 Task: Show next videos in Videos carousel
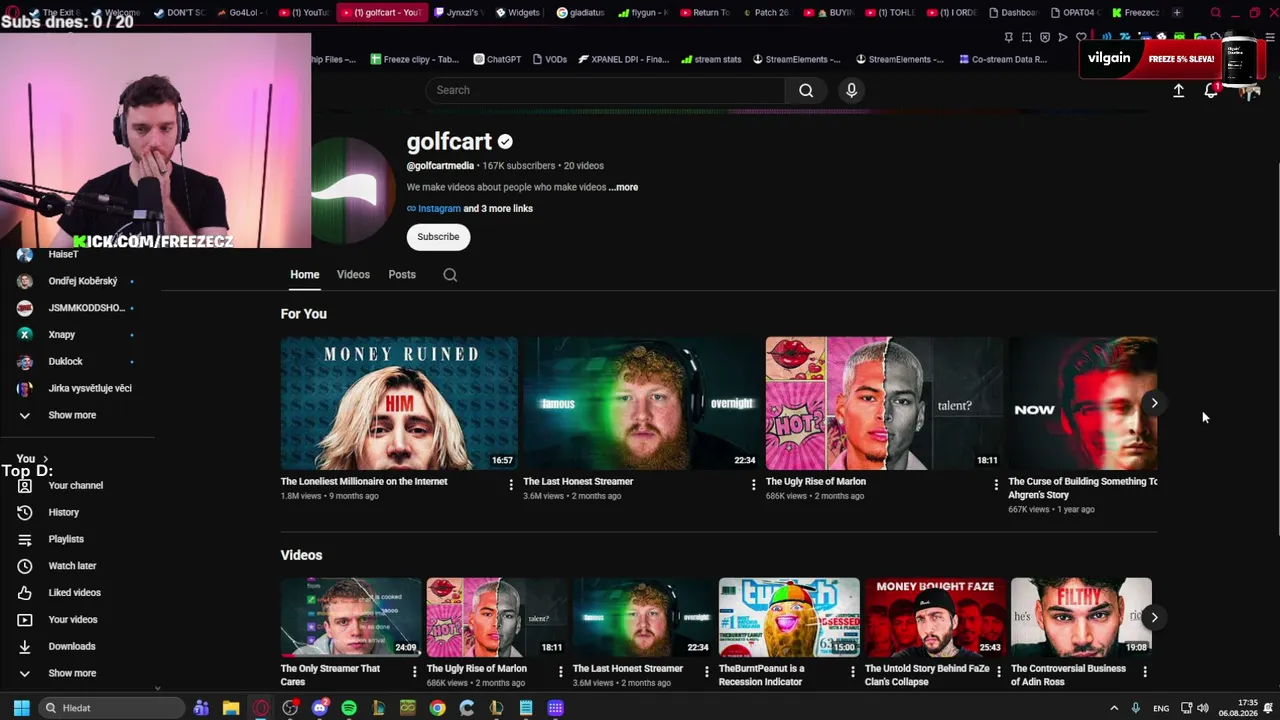[x=1154, y=617]
